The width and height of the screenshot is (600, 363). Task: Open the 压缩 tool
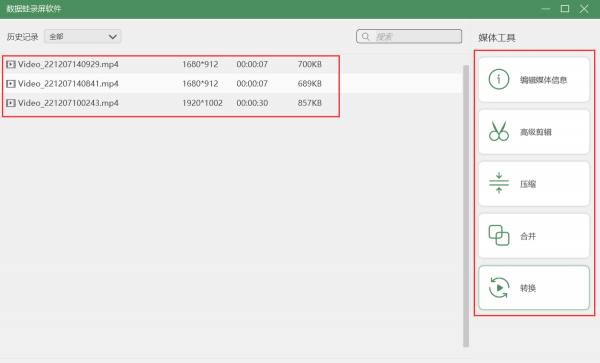(x=534, y=184)
